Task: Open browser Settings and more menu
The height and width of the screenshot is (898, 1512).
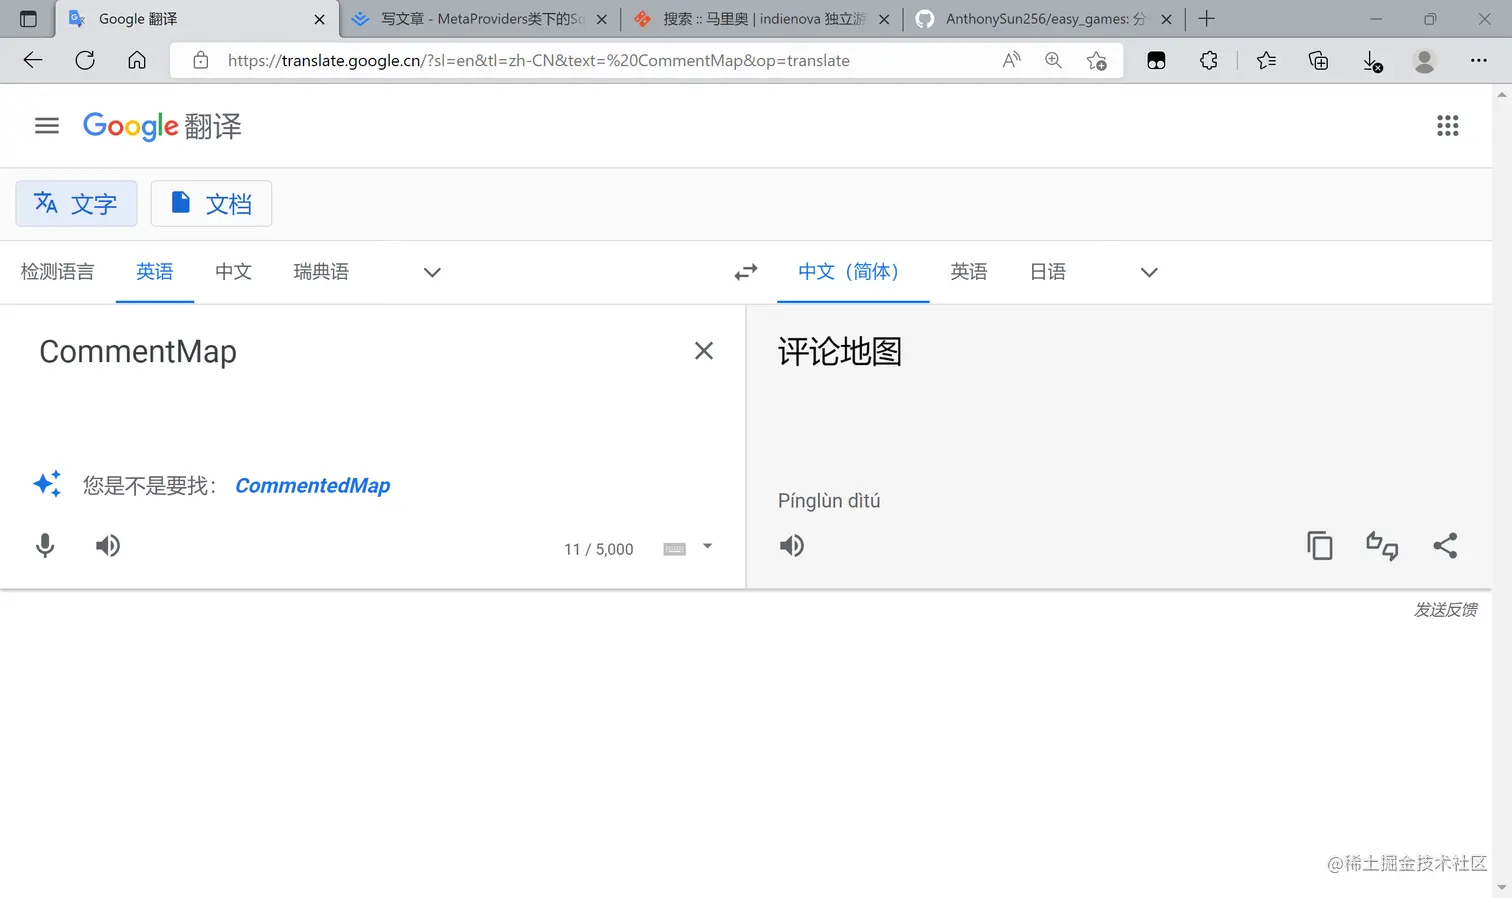Action: tap(1479, 61)
